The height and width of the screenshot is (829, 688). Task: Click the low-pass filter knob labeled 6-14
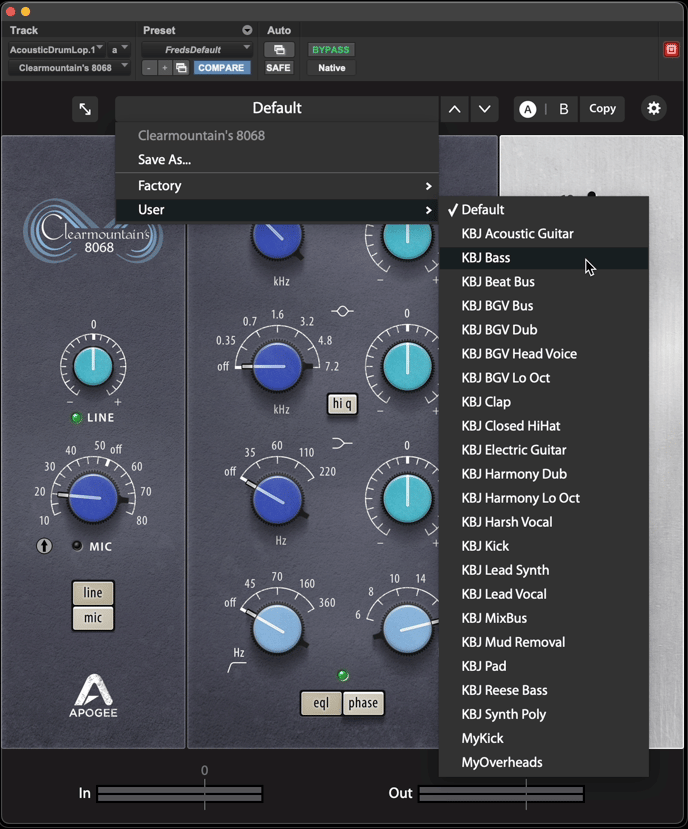(x=408, y=629)
